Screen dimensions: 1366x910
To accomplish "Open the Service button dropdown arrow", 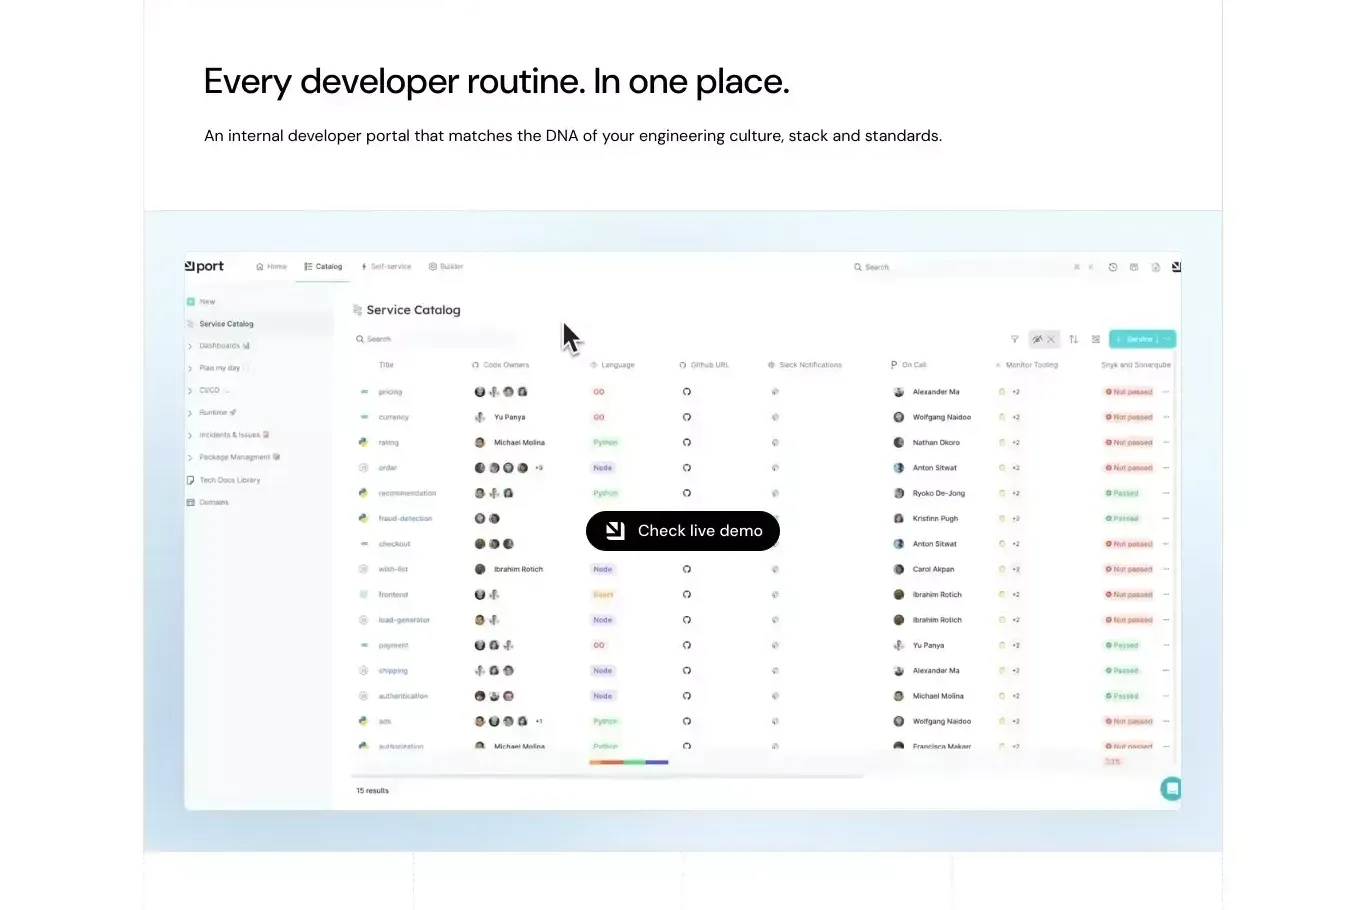I will [x=1167, y=339].
